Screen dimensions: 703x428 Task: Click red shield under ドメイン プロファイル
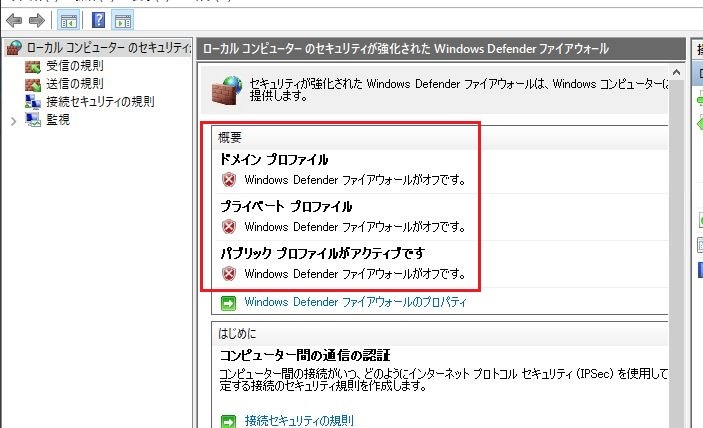click(x=229, y=180)
